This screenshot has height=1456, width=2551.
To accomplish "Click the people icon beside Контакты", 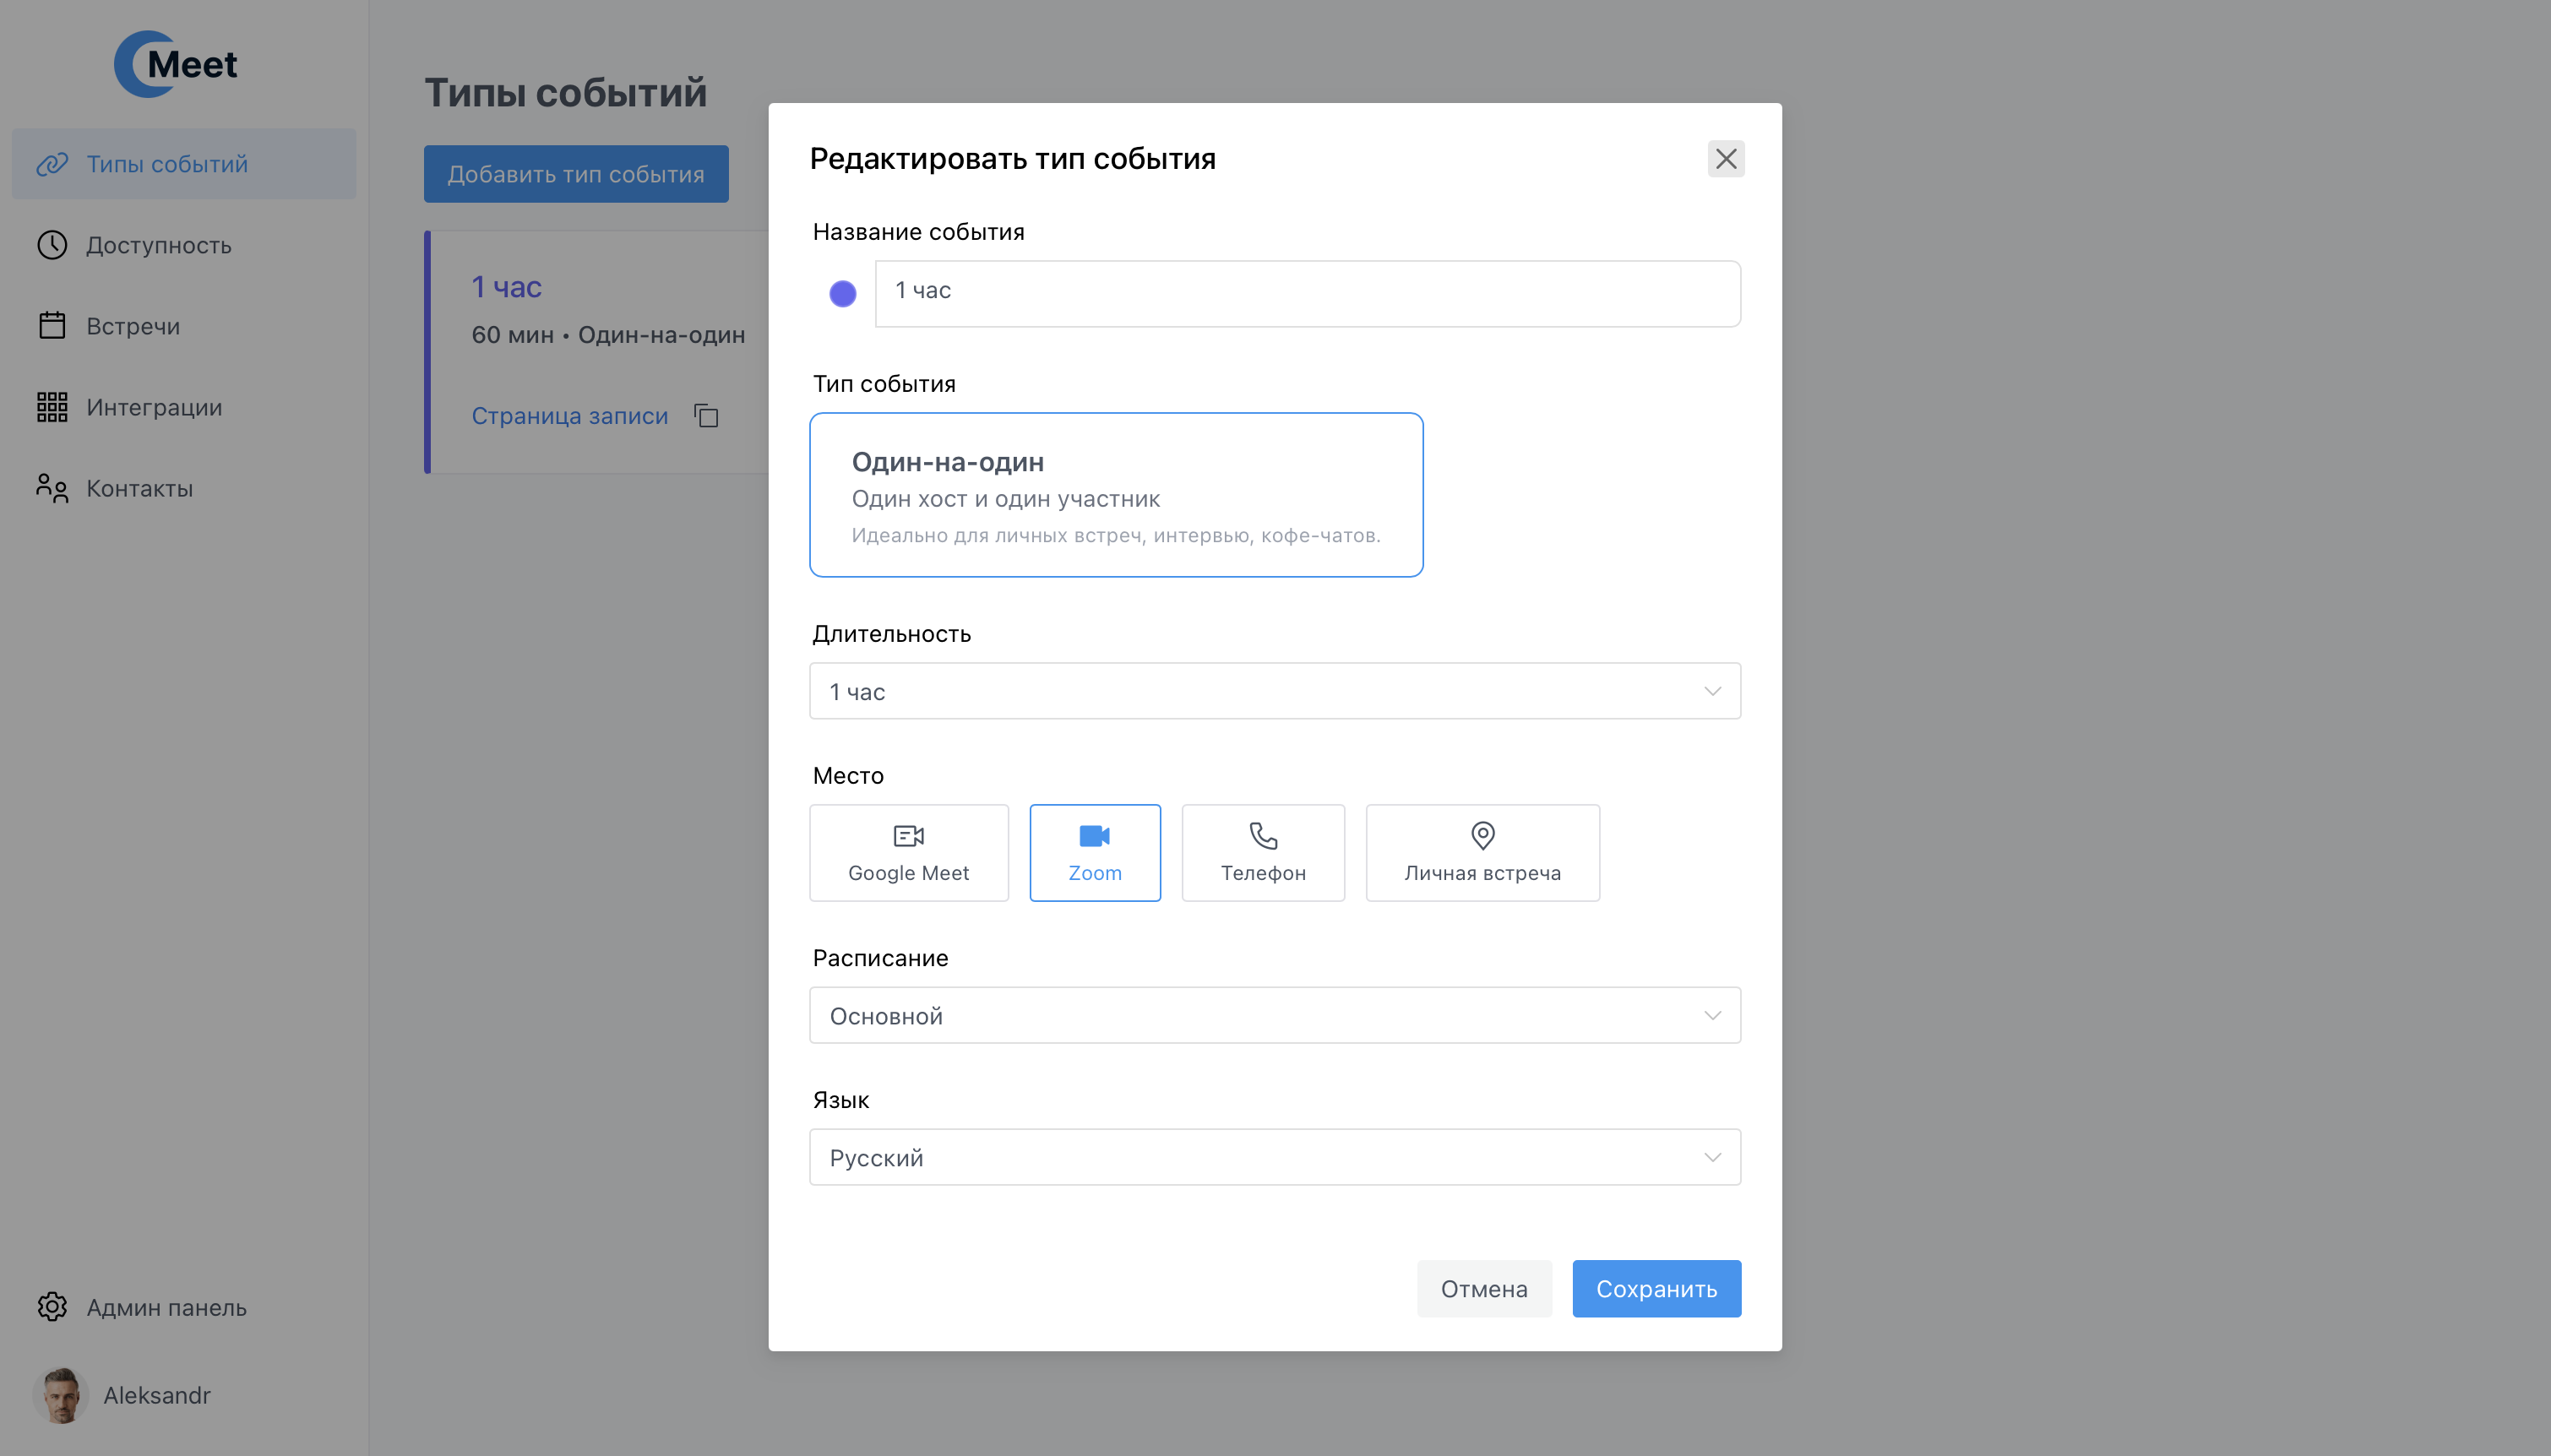I will click(x=52, y=488).
